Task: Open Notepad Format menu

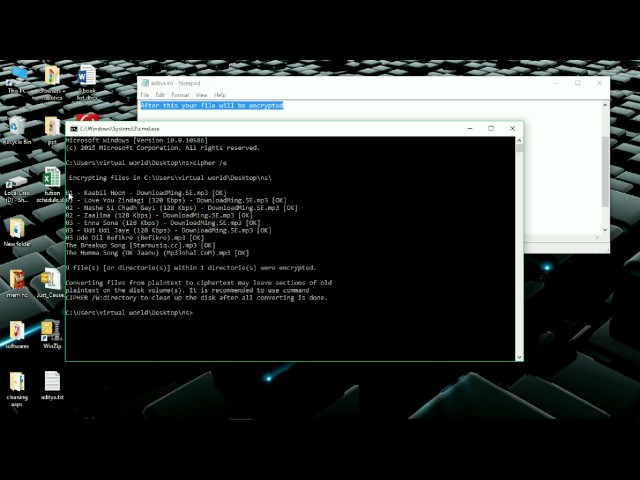Action: tap(180, 95)
